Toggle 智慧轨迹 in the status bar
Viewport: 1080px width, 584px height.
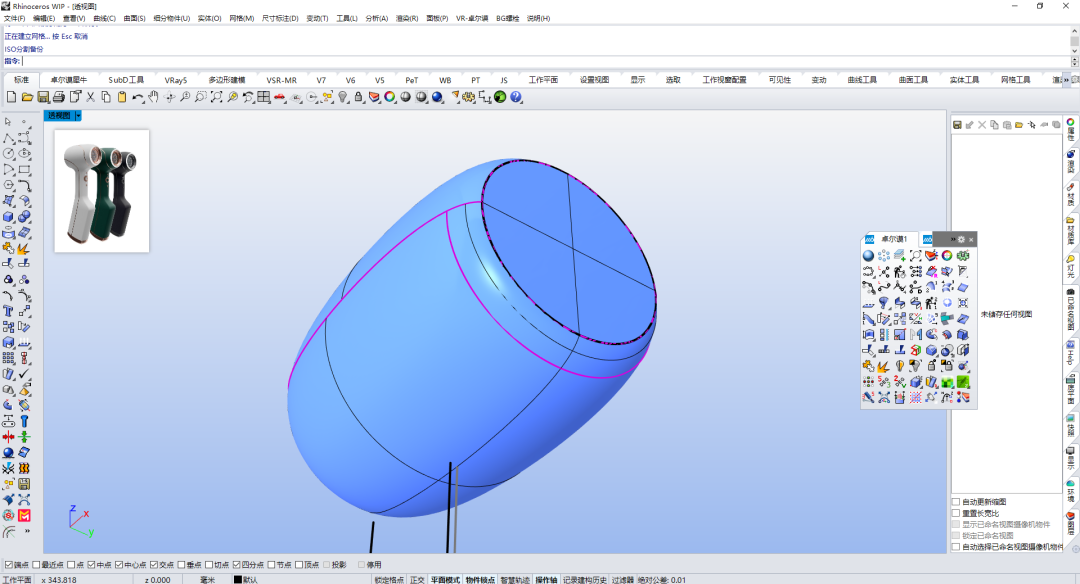(x=515, y=580)
